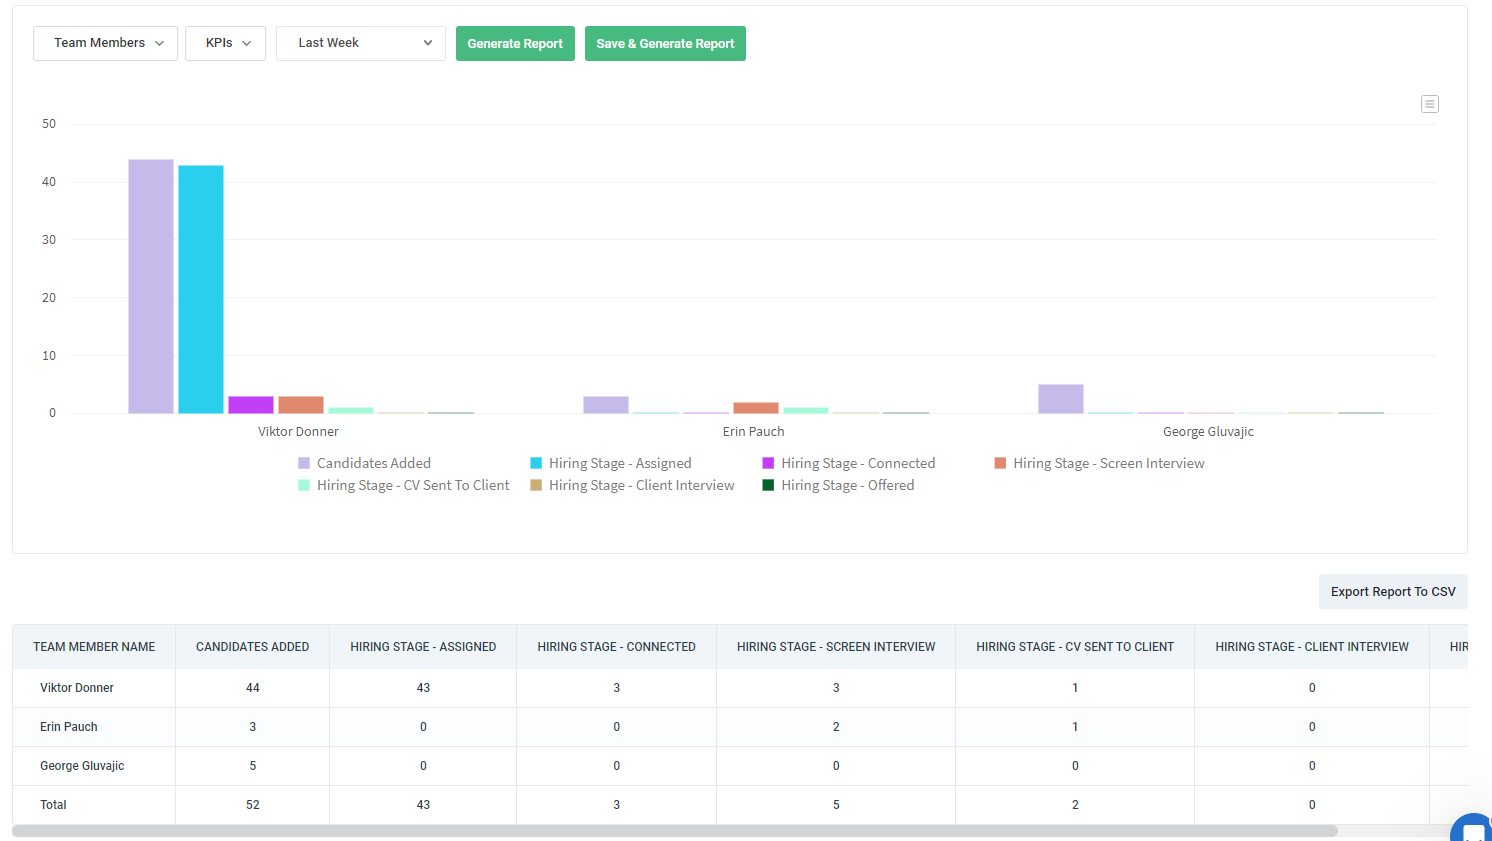This screenshot has height=841, width=1492.
Task: Click Total Candidates Added value 52
Action: click(253, 805)
